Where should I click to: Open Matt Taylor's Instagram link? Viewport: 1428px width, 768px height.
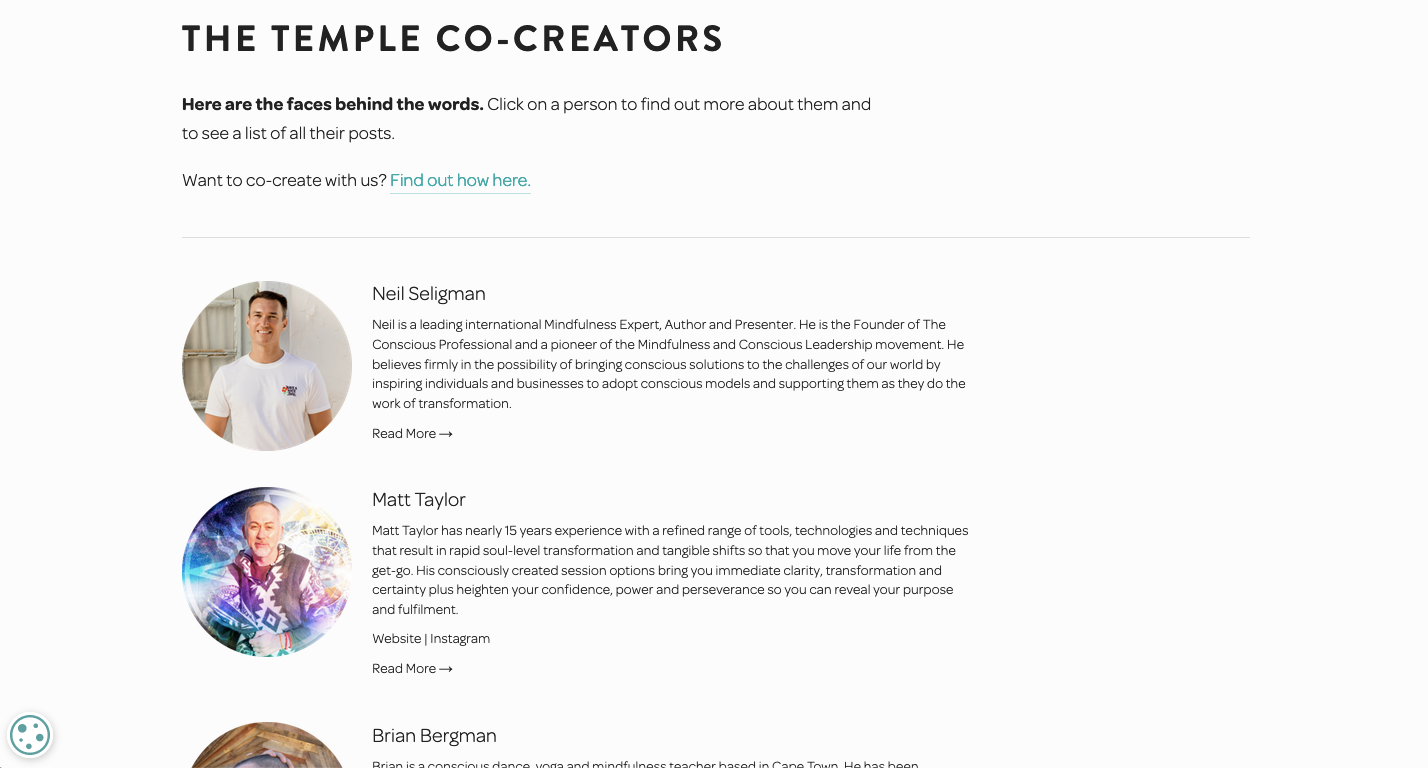tap(459, 638)
